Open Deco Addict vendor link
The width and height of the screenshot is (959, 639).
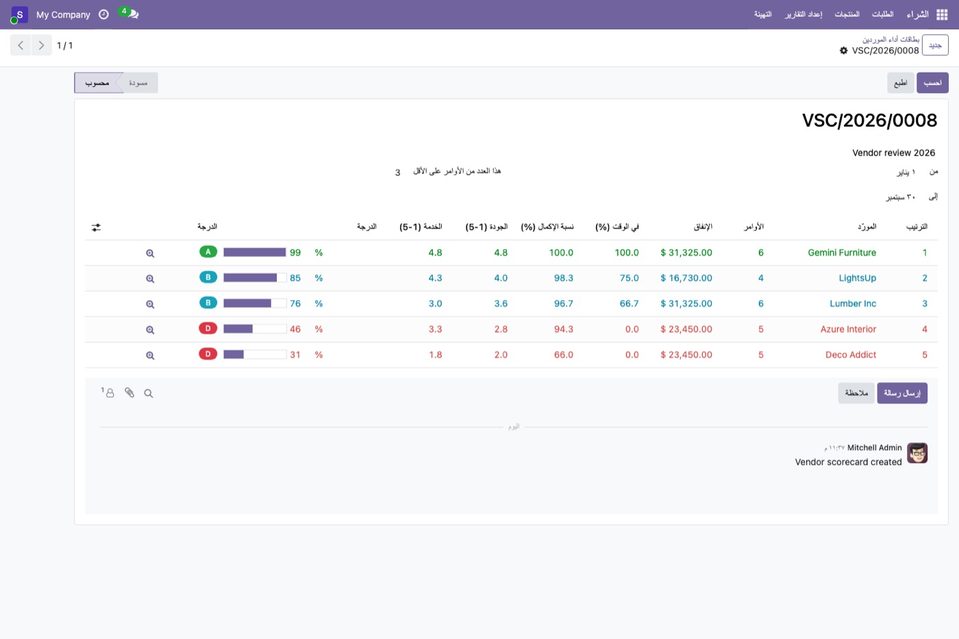(851, 355)
